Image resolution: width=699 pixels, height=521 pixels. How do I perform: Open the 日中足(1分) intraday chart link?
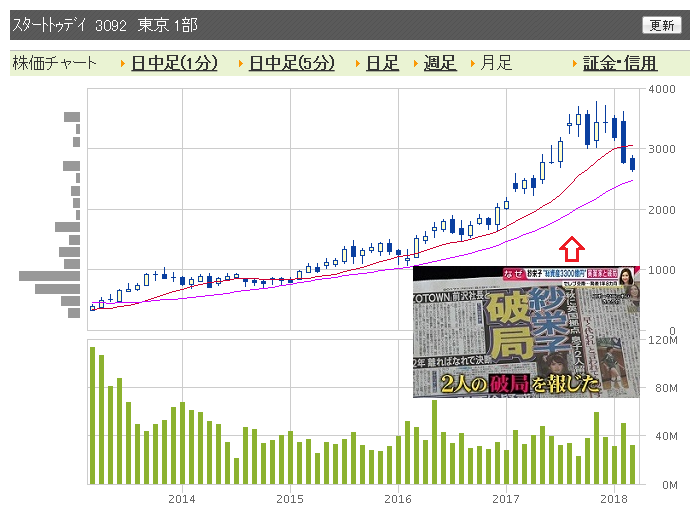[174, 63]
